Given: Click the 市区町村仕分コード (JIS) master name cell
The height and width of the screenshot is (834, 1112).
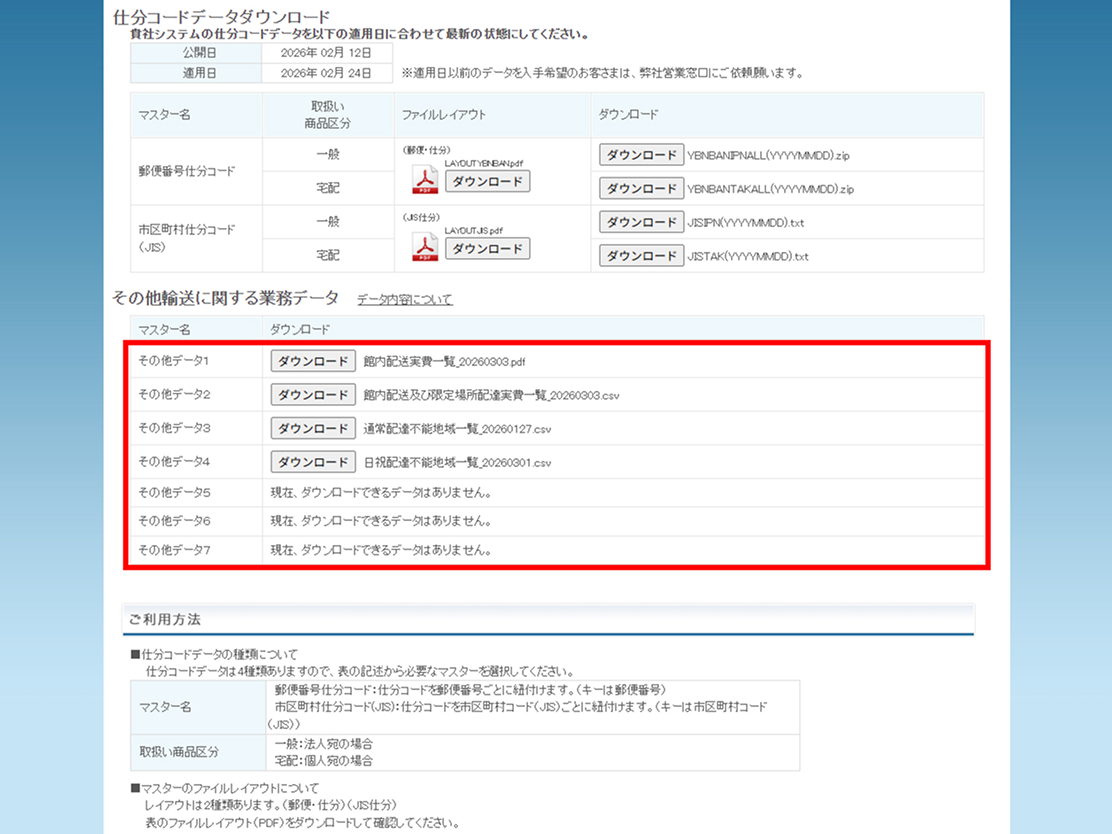Looking at the screenshot, I should tap(196, 238).
